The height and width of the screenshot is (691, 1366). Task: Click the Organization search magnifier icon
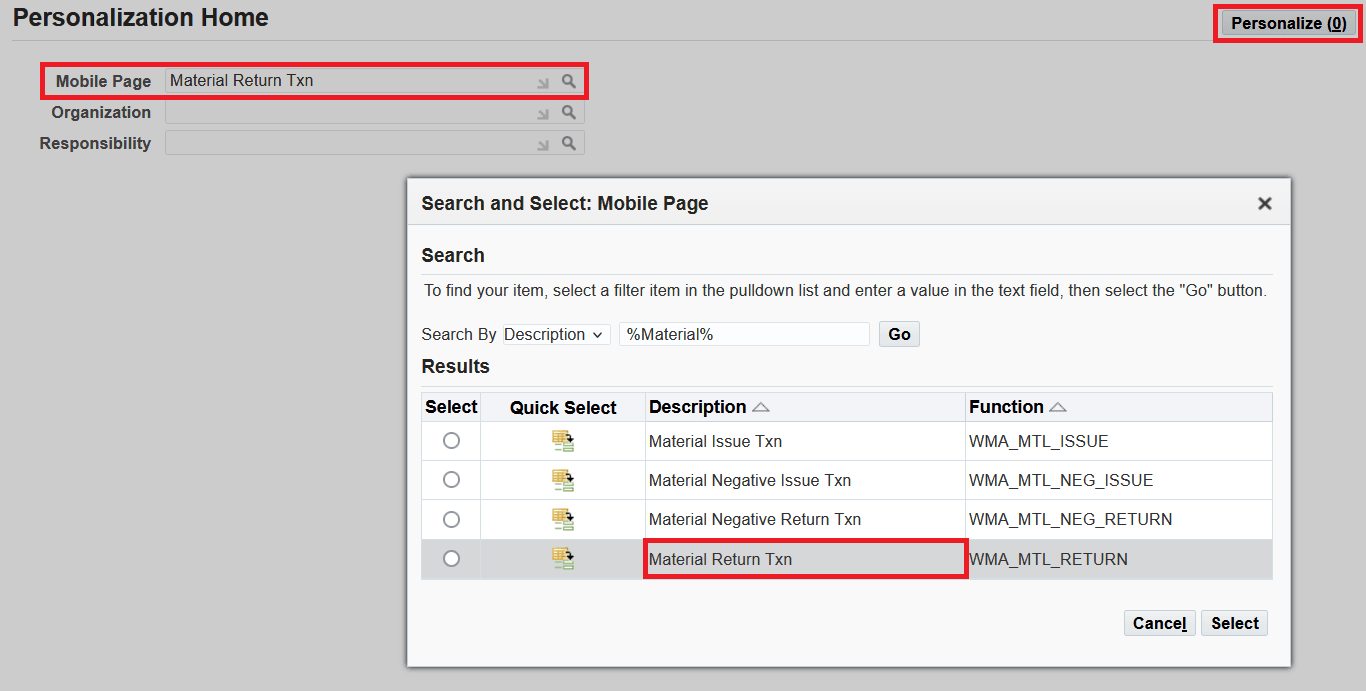tap(568, 112)
